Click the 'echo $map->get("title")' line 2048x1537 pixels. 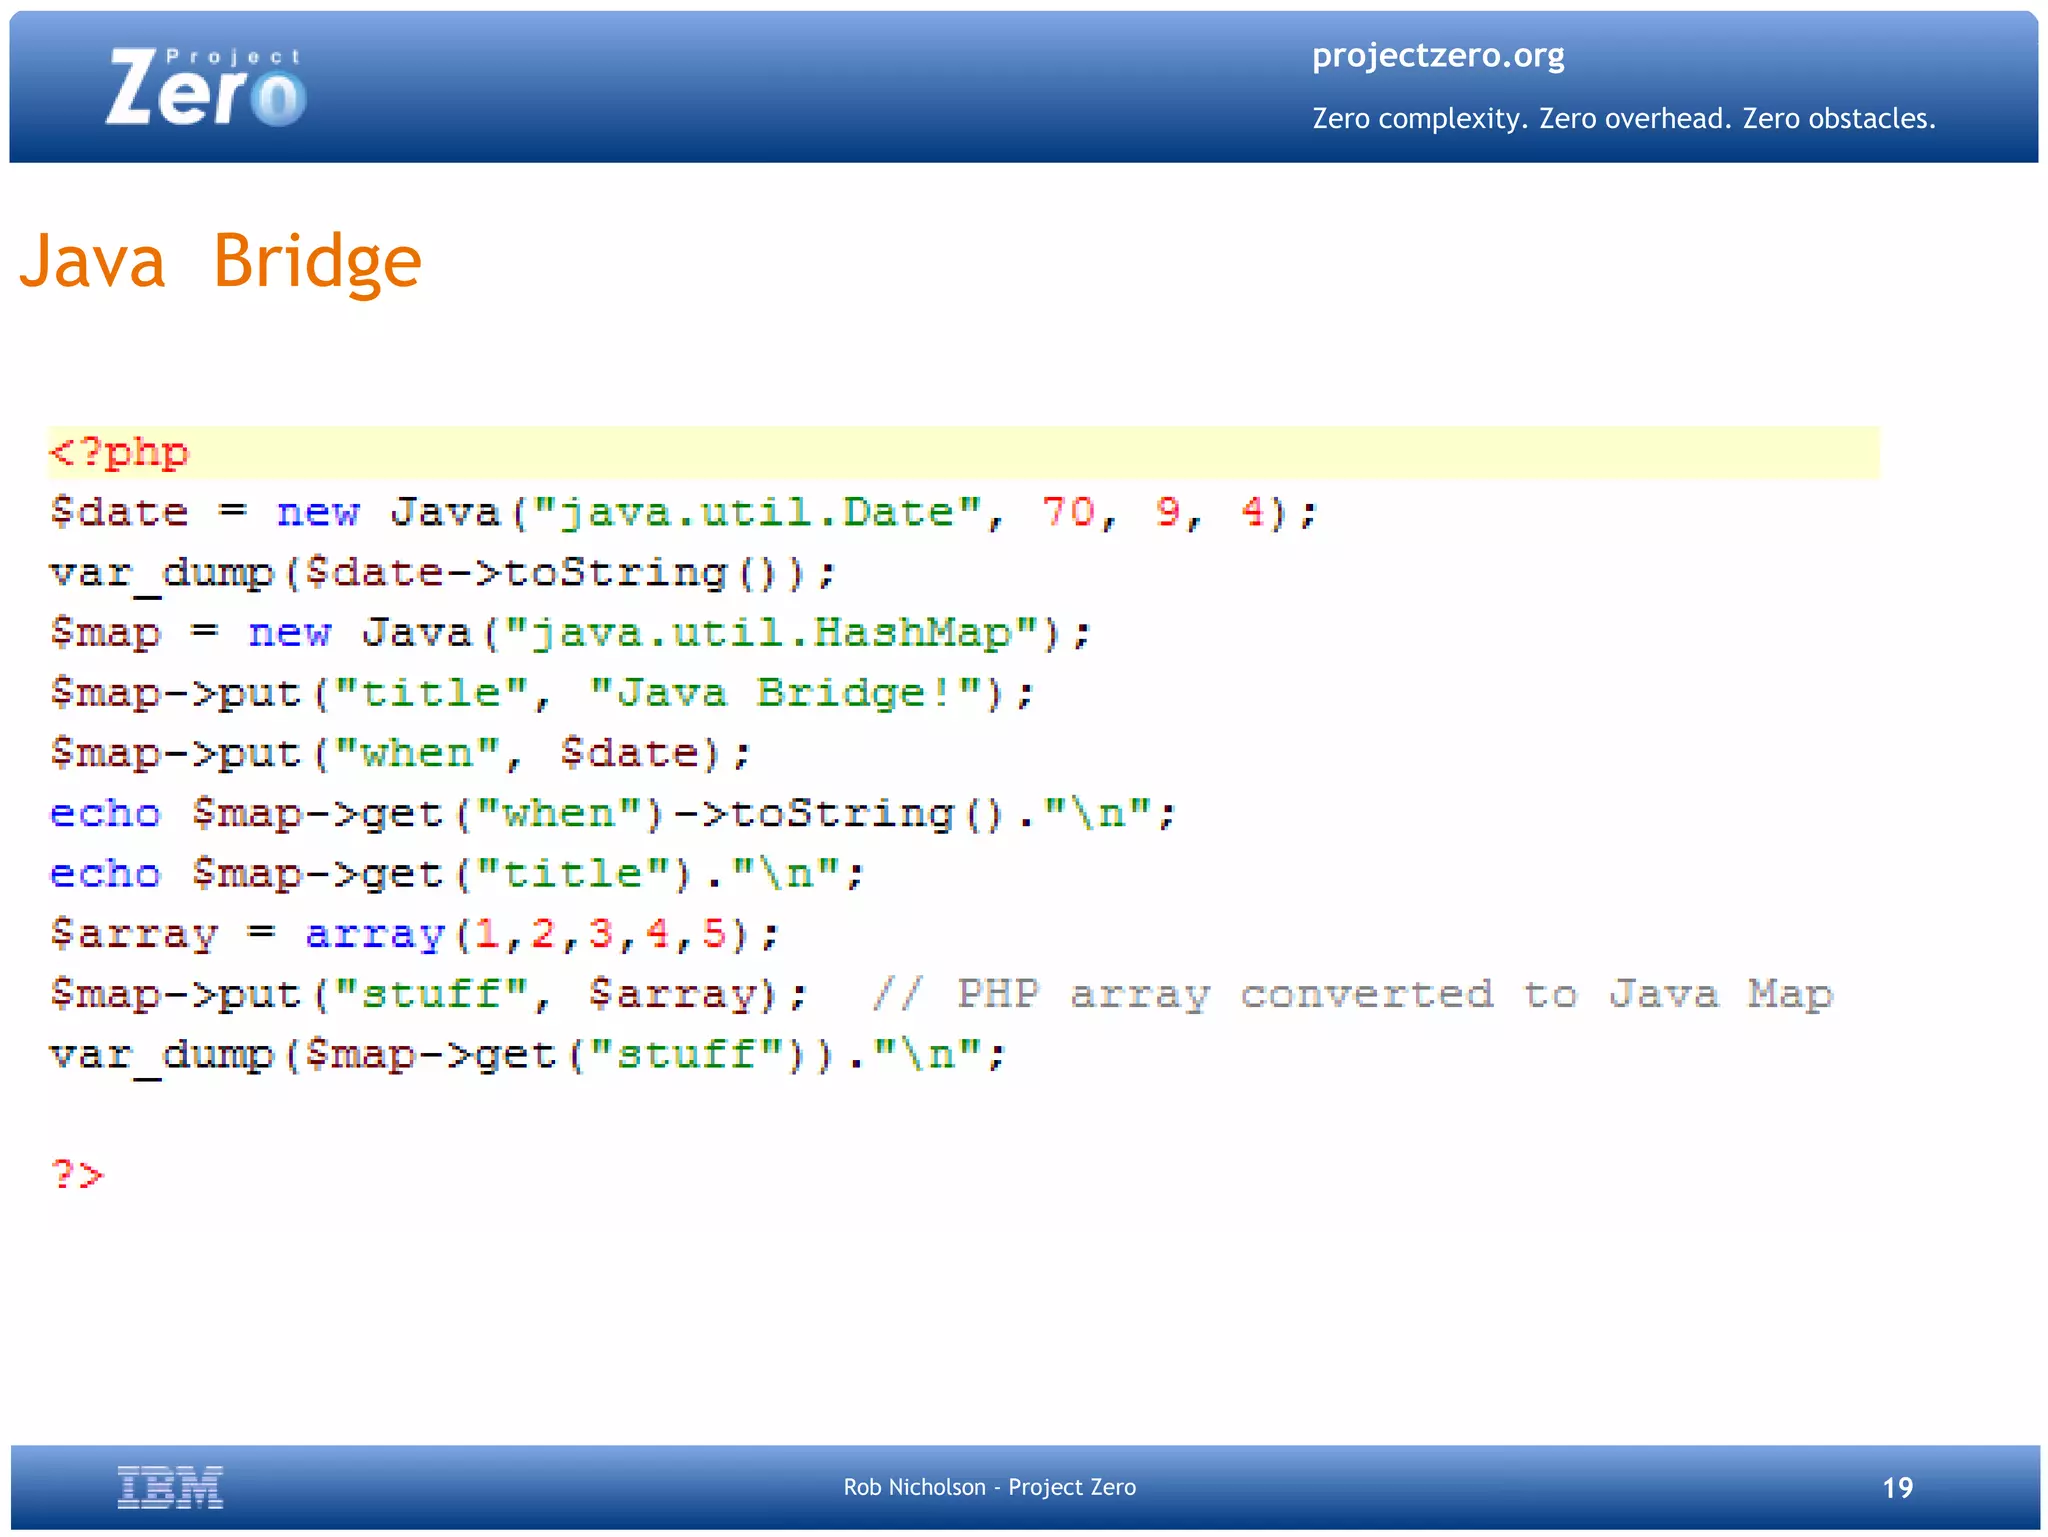click(x=457, y=874)
